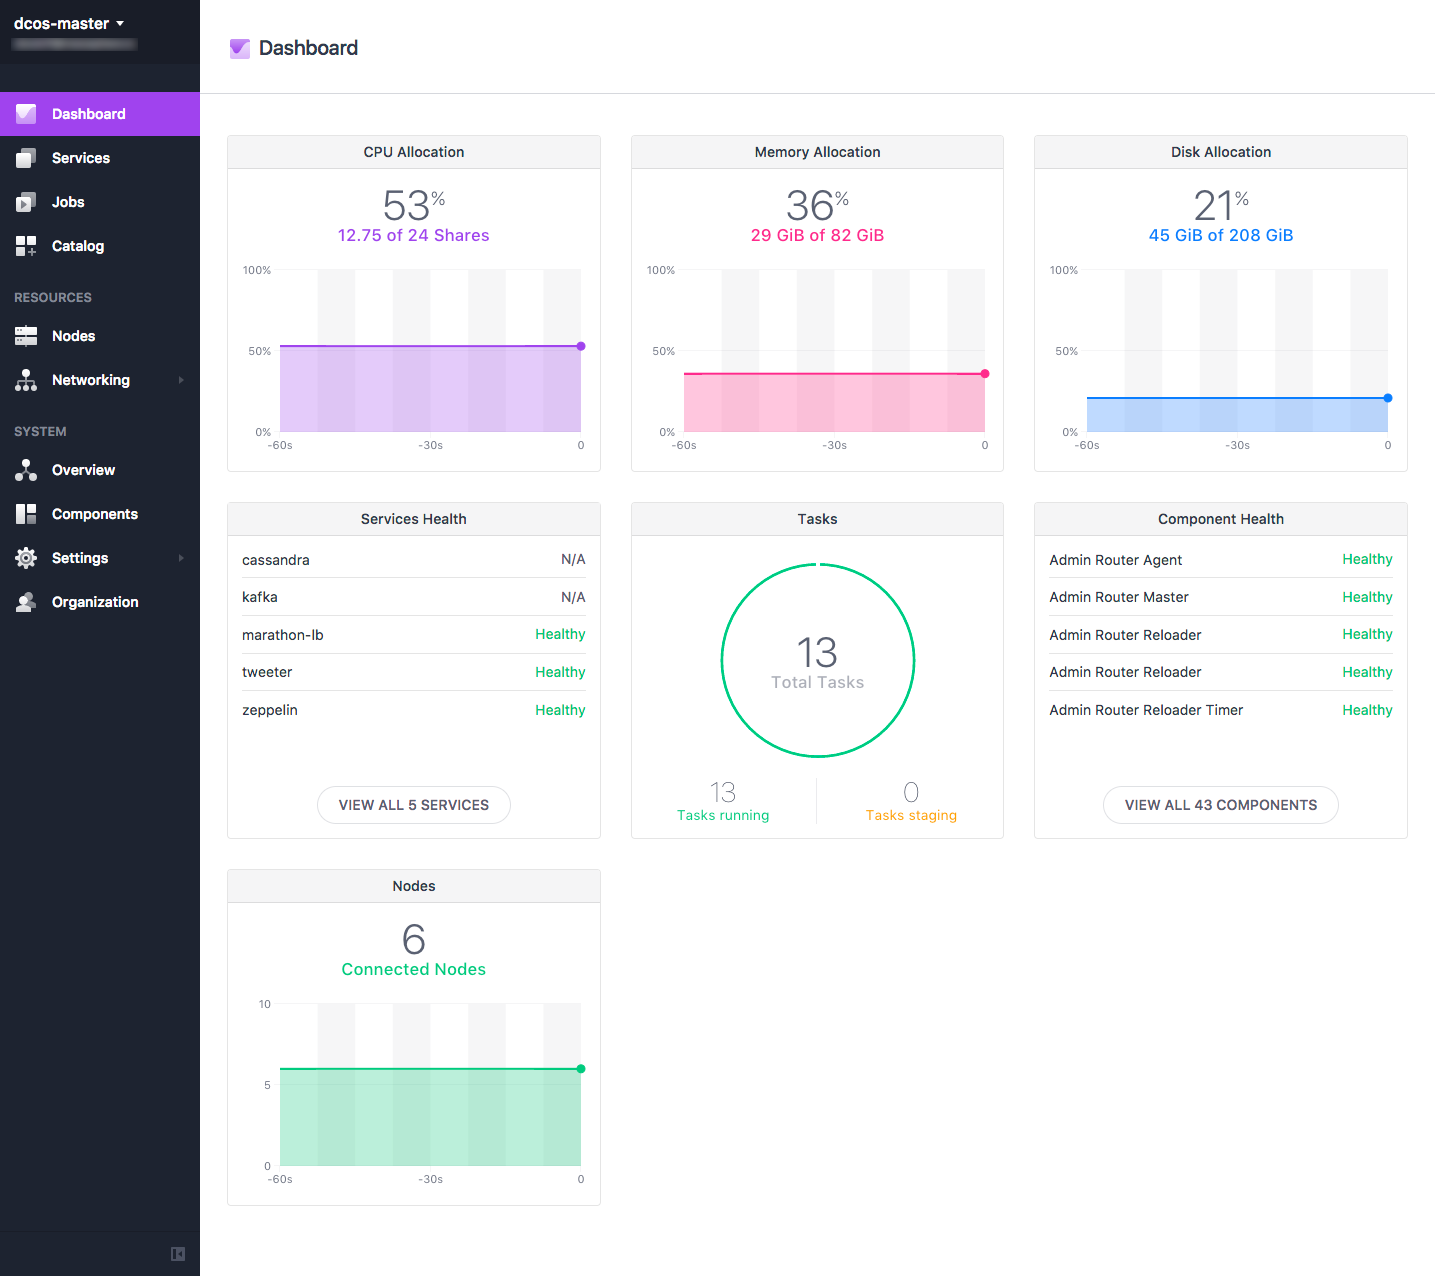Click the Components sidebar icon
This screenshot has width=1435, height=1276.
(x=26, y=514)
